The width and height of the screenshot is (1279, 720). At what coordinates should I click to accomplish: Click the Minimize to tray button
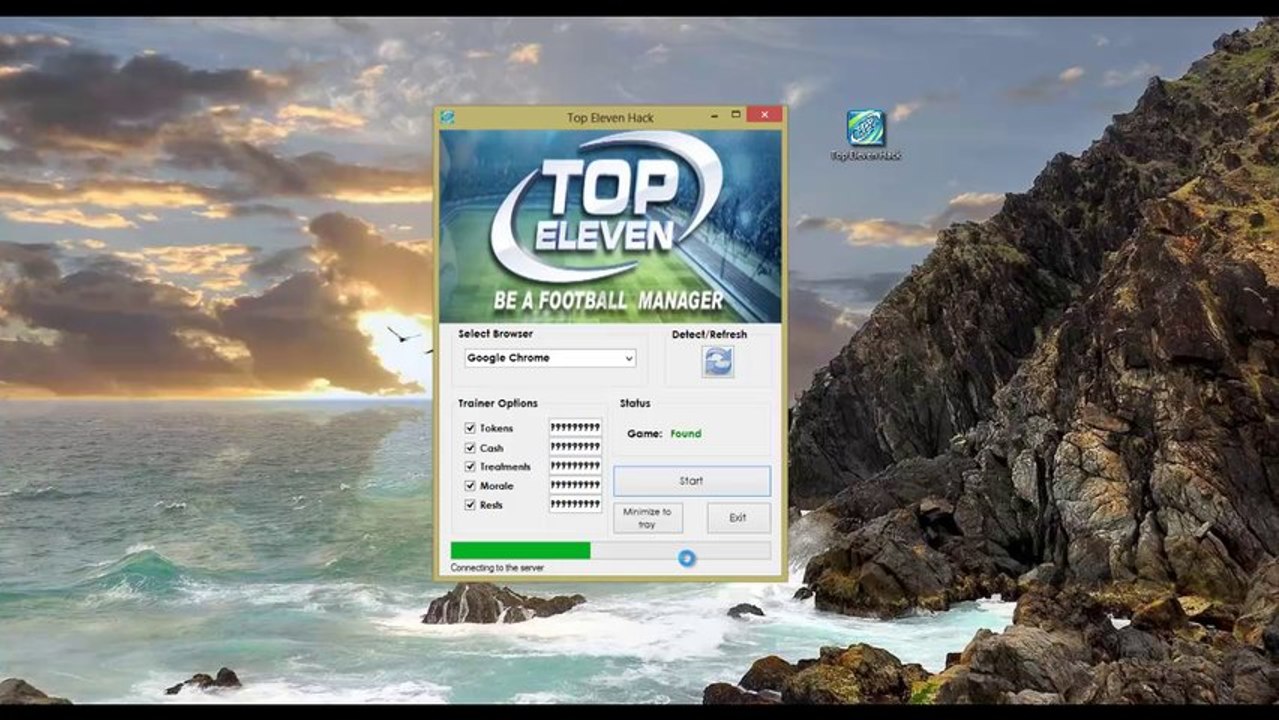tap(647, 518)
